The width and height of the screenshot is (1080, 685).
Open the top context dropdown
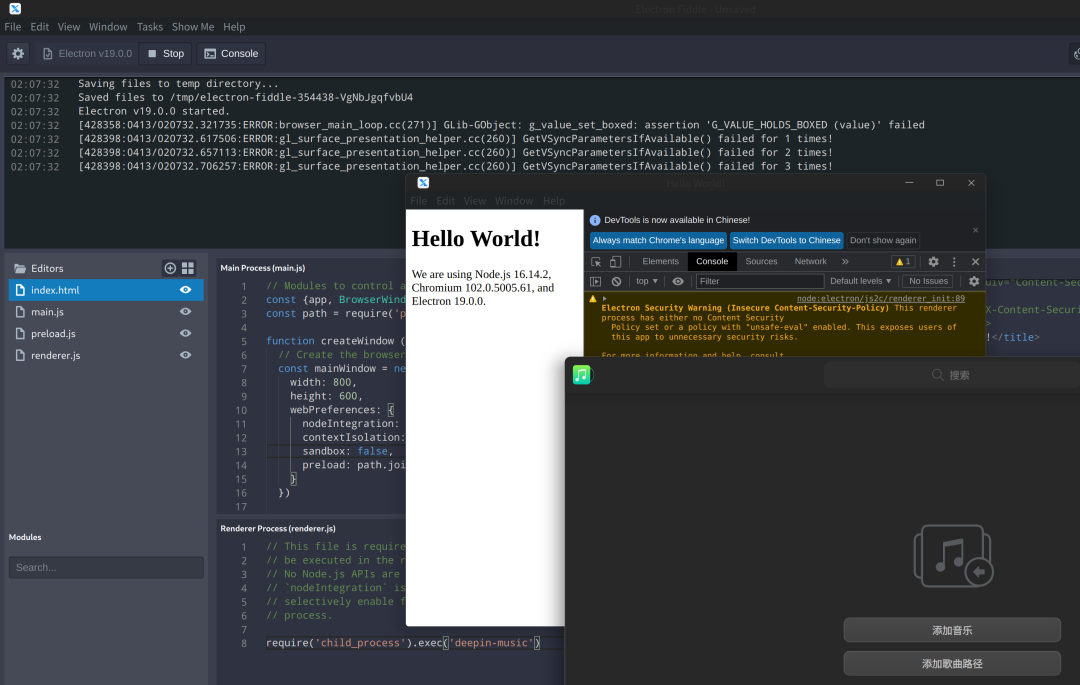pyautogui.click(x=647, y=281)
